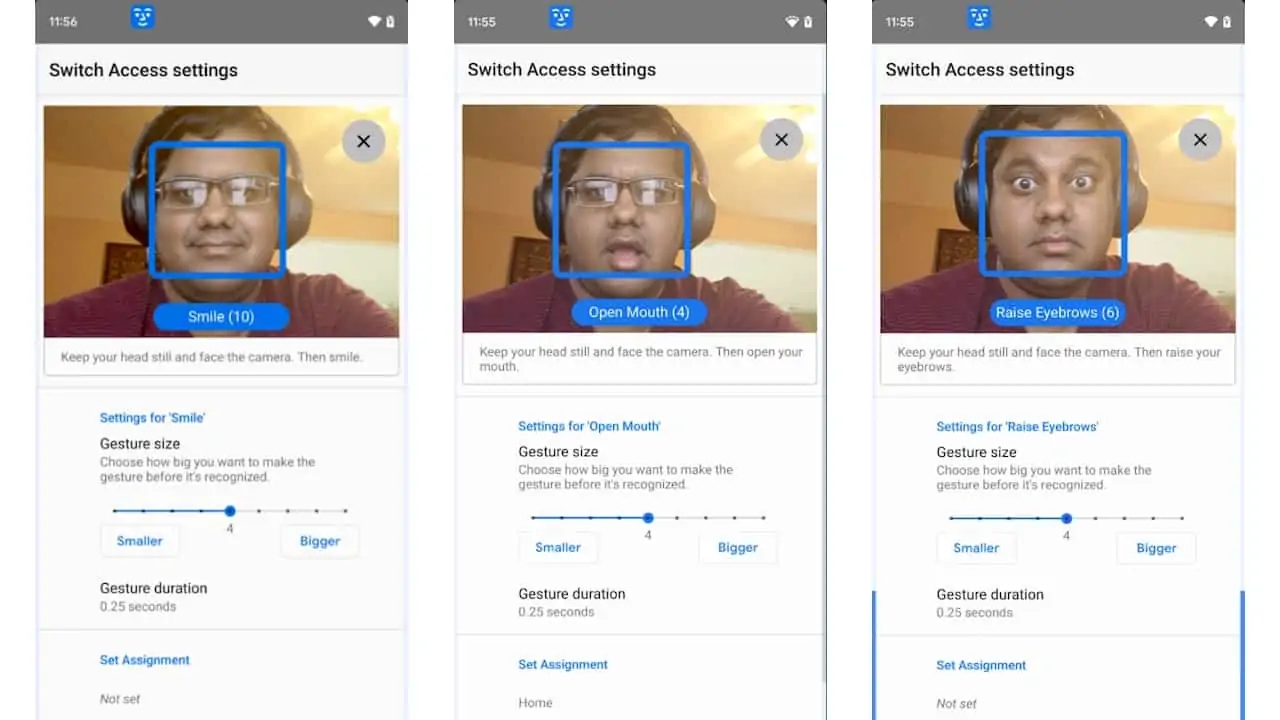Click Smaller button in Raise Eyebrows settings

(976, 548)
